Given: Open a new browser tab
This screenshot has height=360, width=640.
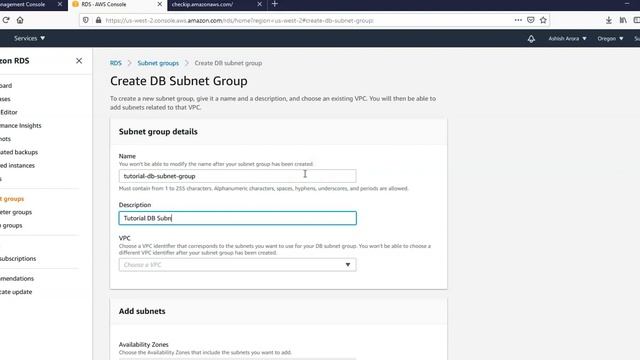Looking at the screenshot, I should pyautogui.click(x=275, y=4).
